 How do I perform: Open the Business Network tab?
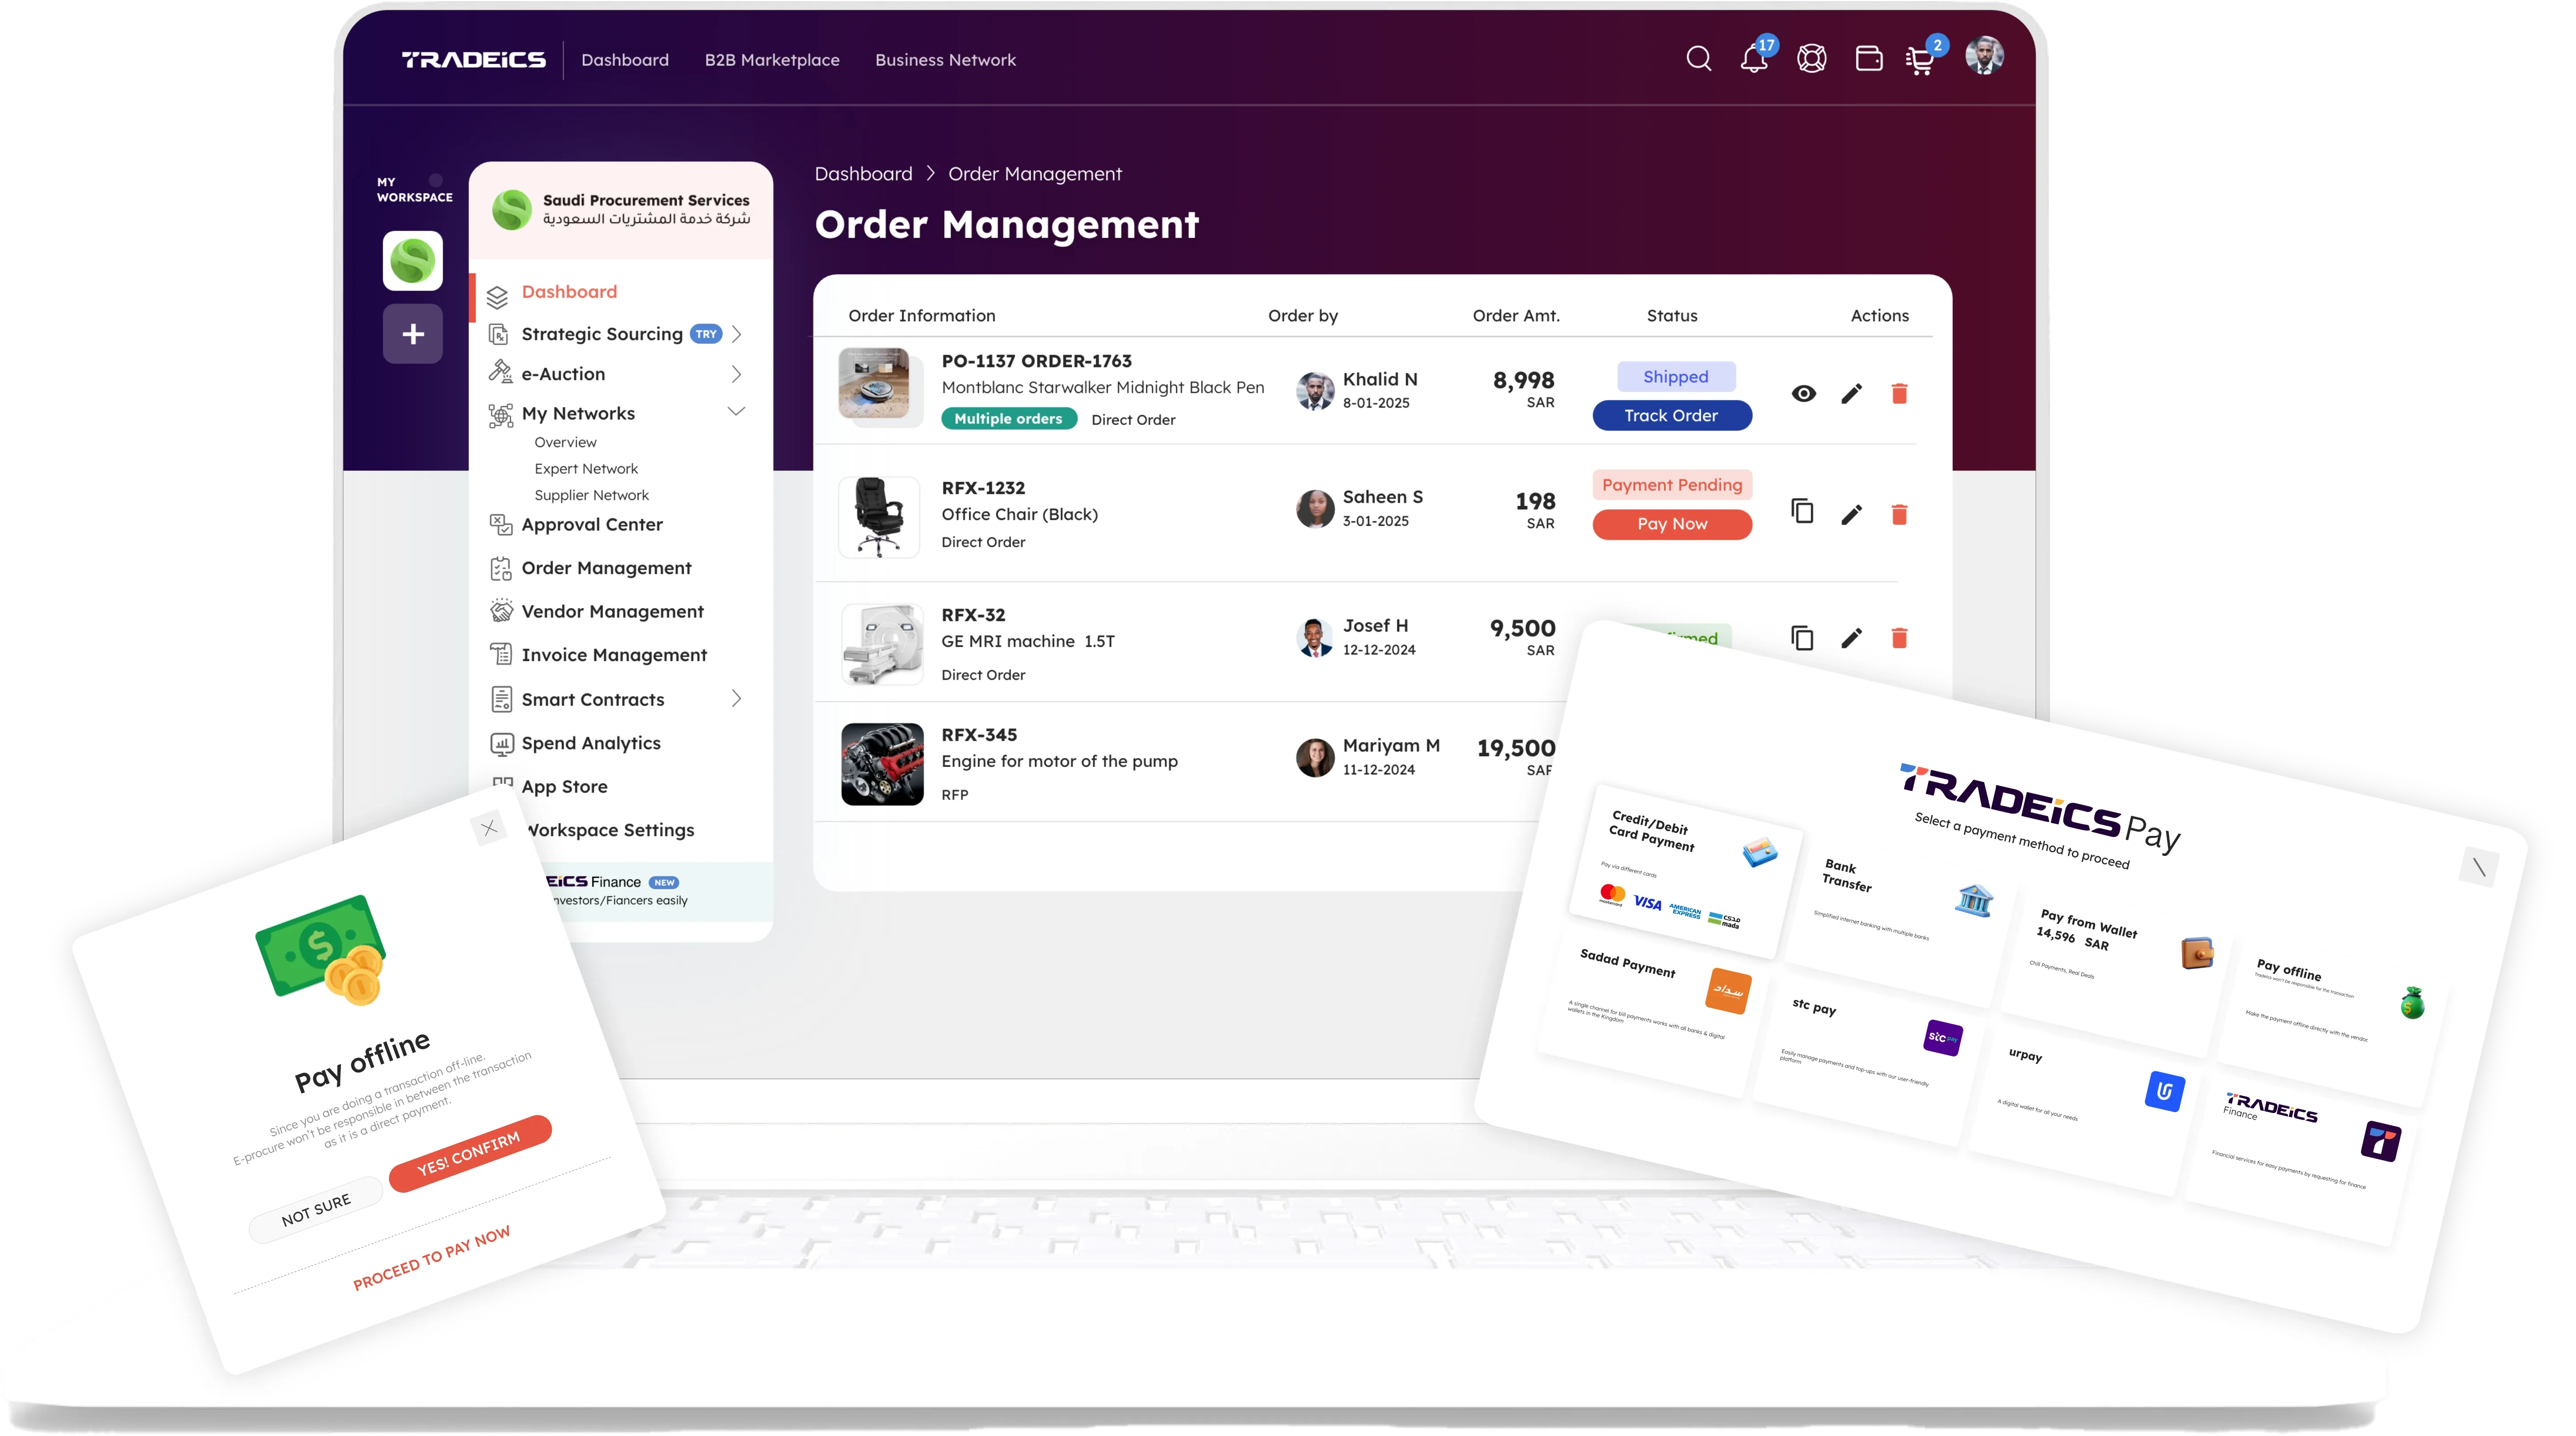pyautogui.click(x=945, y=59)
